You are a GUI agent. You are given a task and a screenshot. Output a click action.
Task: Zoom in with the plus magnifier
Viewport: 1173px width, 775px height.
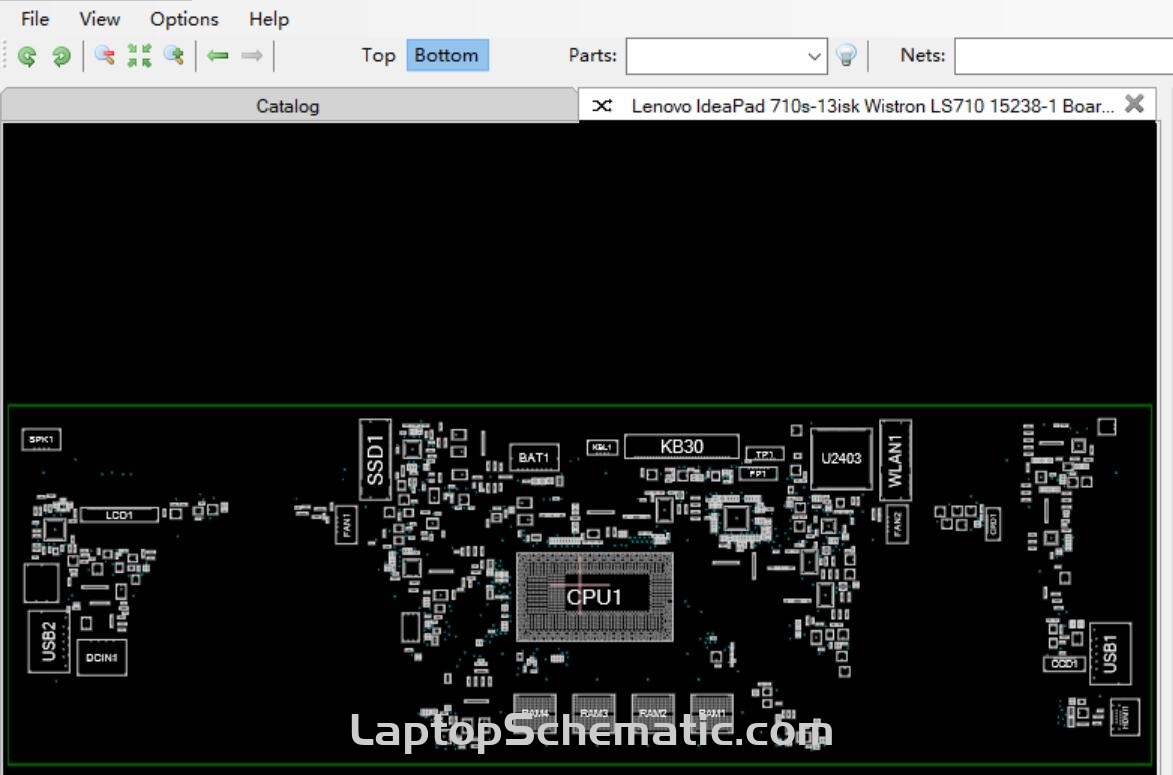(x=174, y=55)
